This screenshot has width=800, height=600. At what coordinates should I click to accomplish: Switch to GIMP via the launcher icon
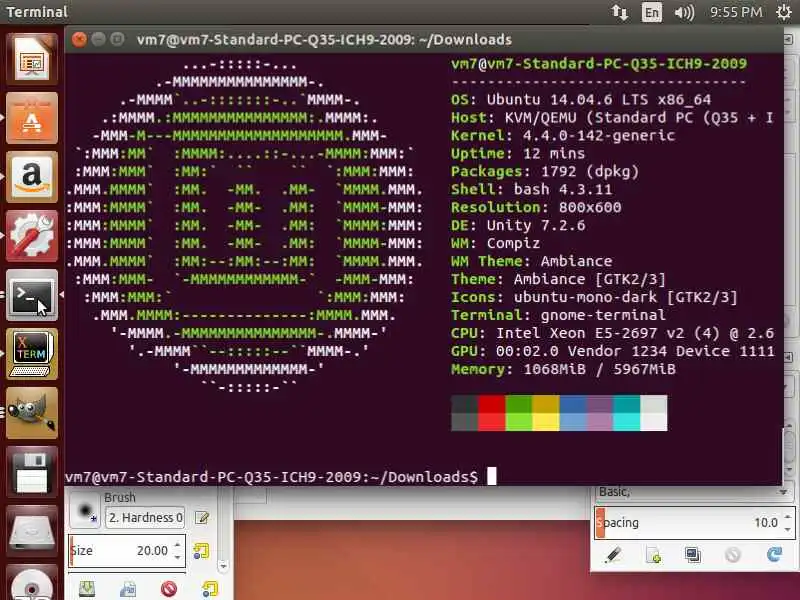click(x=32, y=413)
